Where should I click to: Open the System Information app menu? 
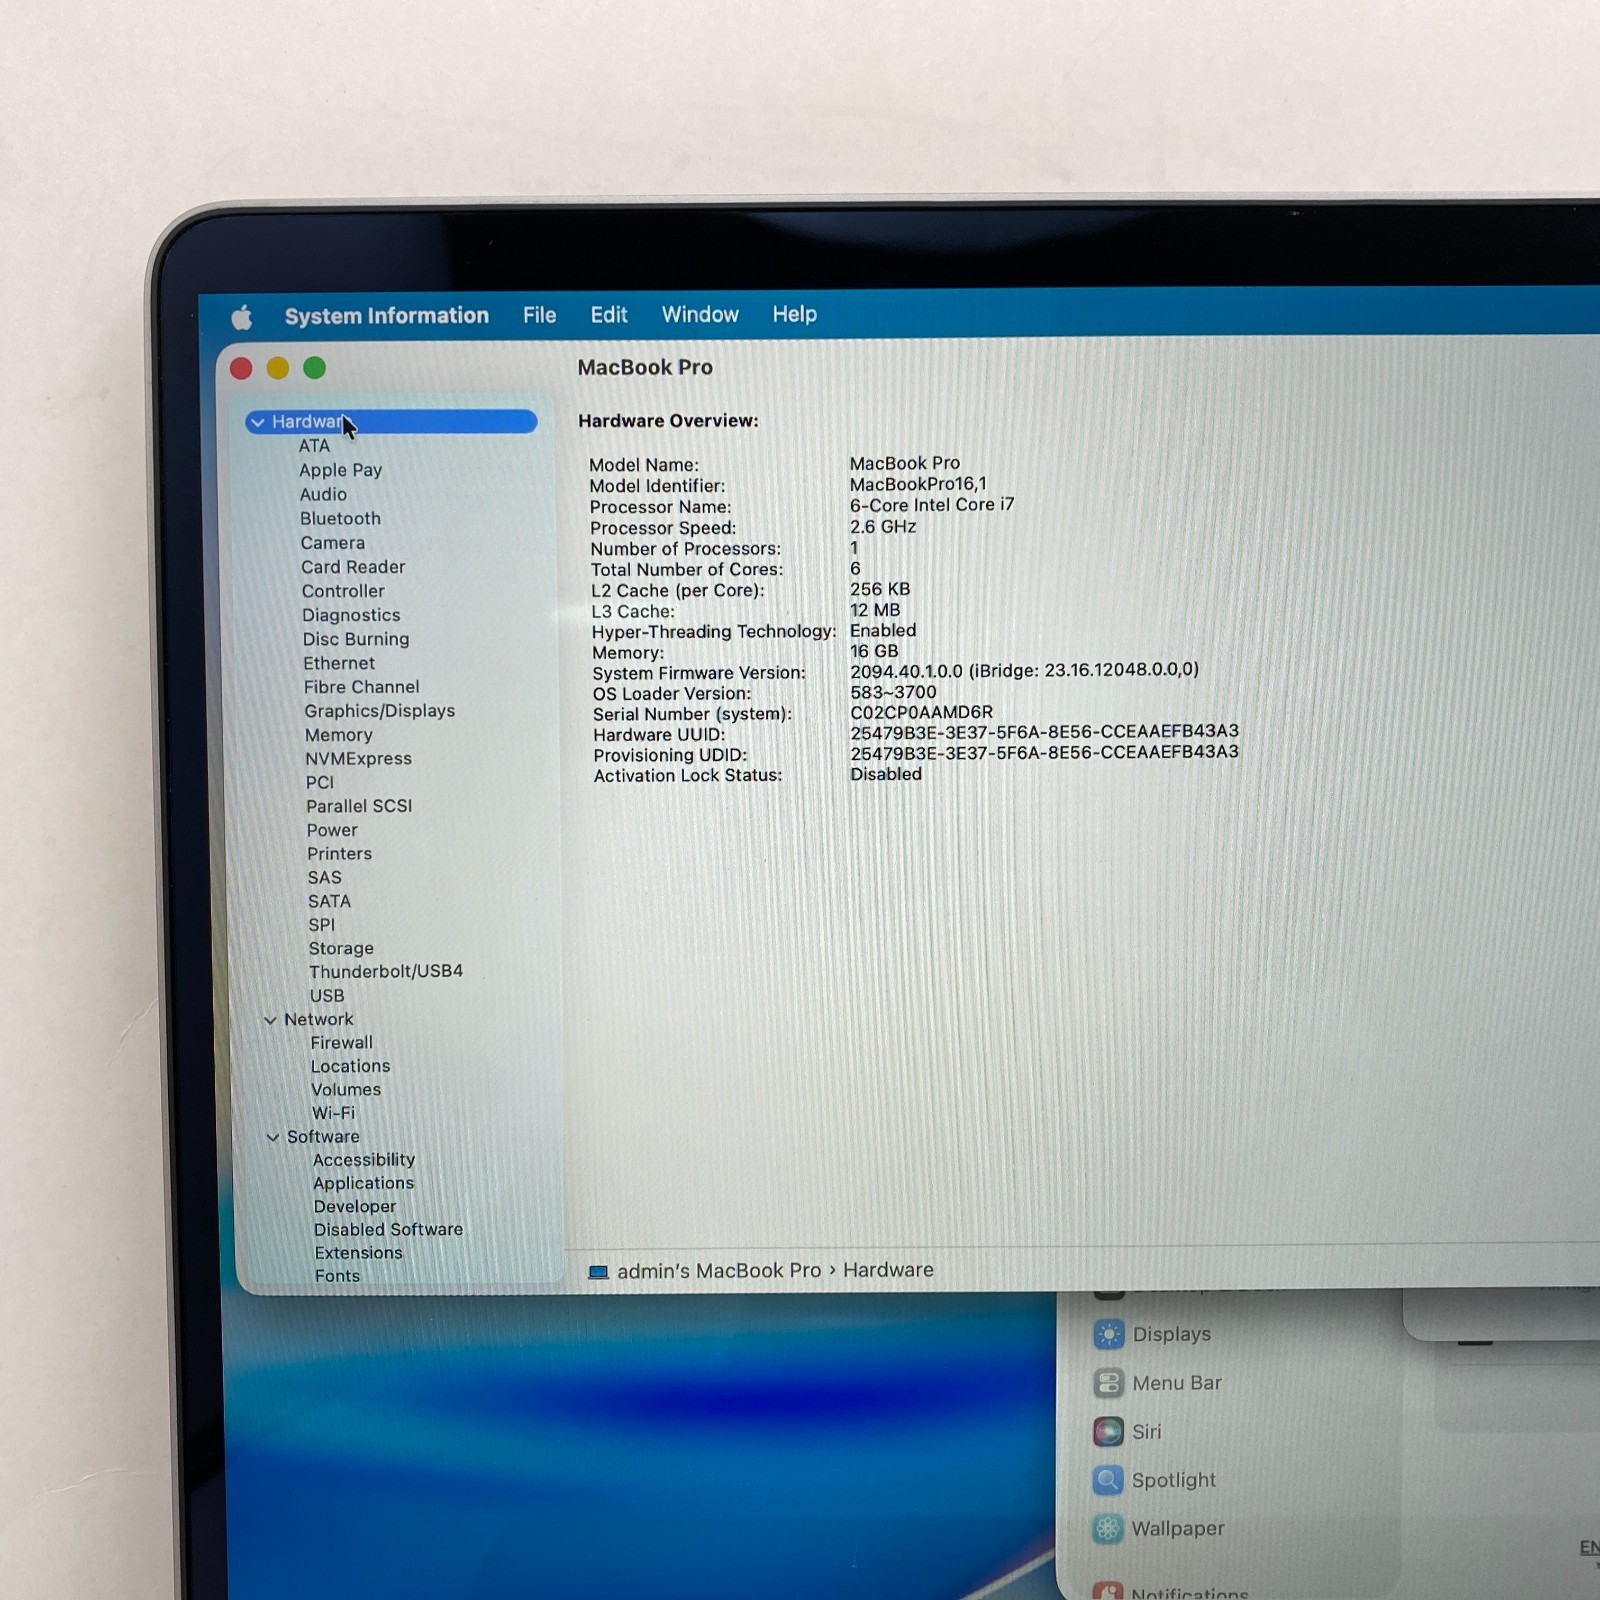click(386, 316)
